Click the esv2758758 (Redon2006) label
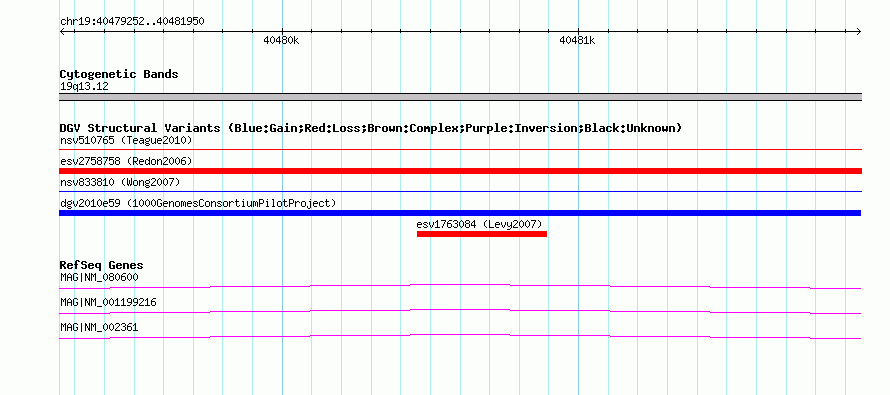This screenshot has width=890, height=395. point(126,161)
